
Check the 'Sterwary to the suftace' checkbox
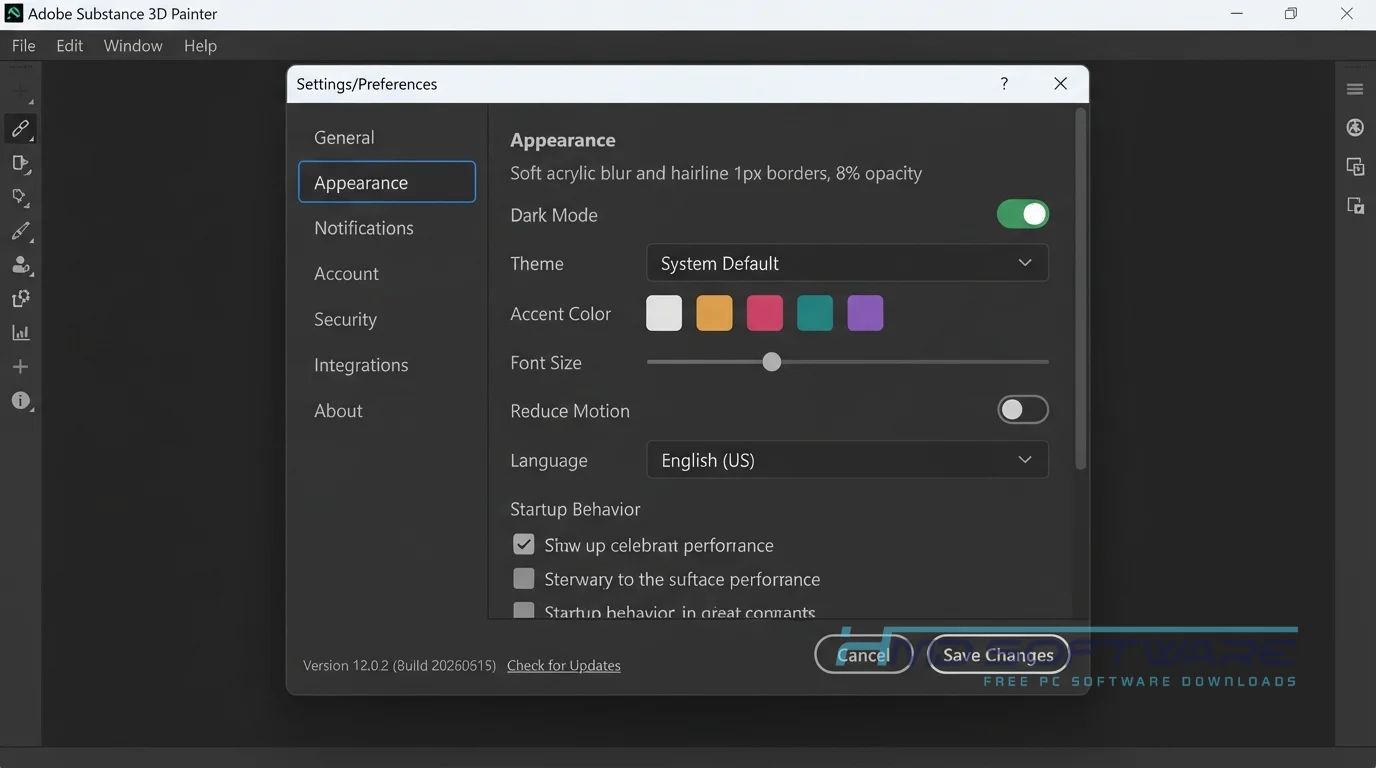(x=524, y=578)
